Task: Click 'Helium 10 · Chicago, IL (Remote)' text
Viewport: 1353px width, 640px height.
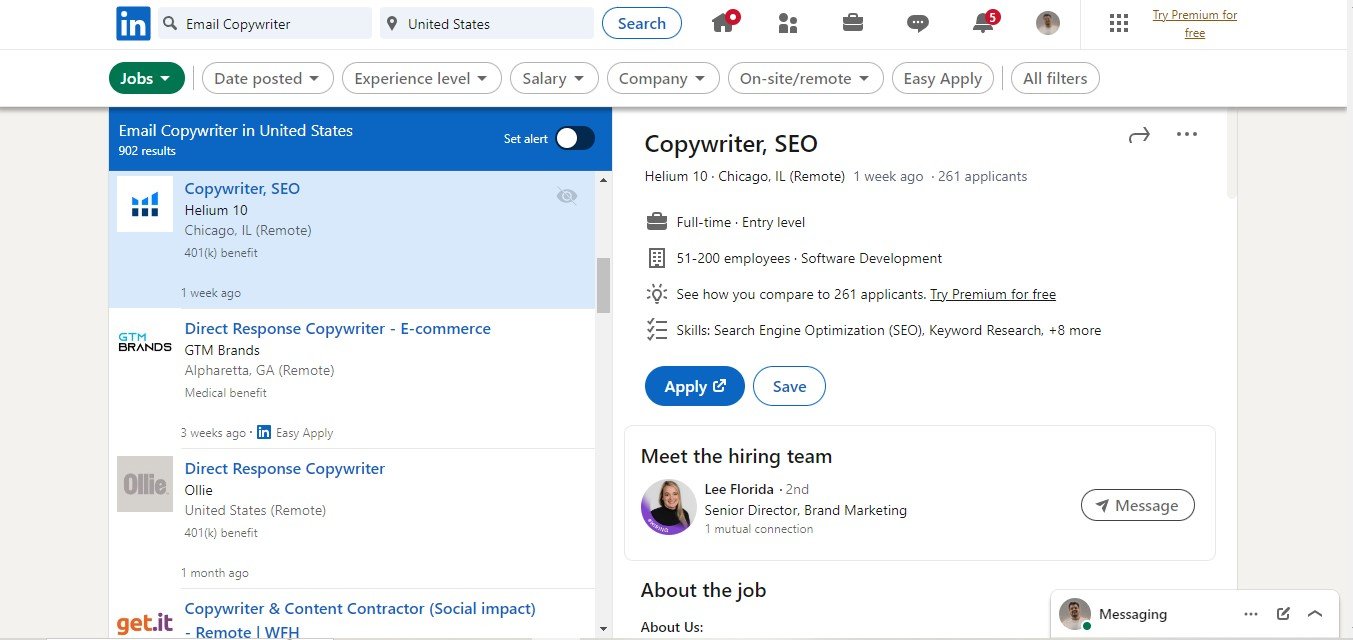Action: point(745,176)
